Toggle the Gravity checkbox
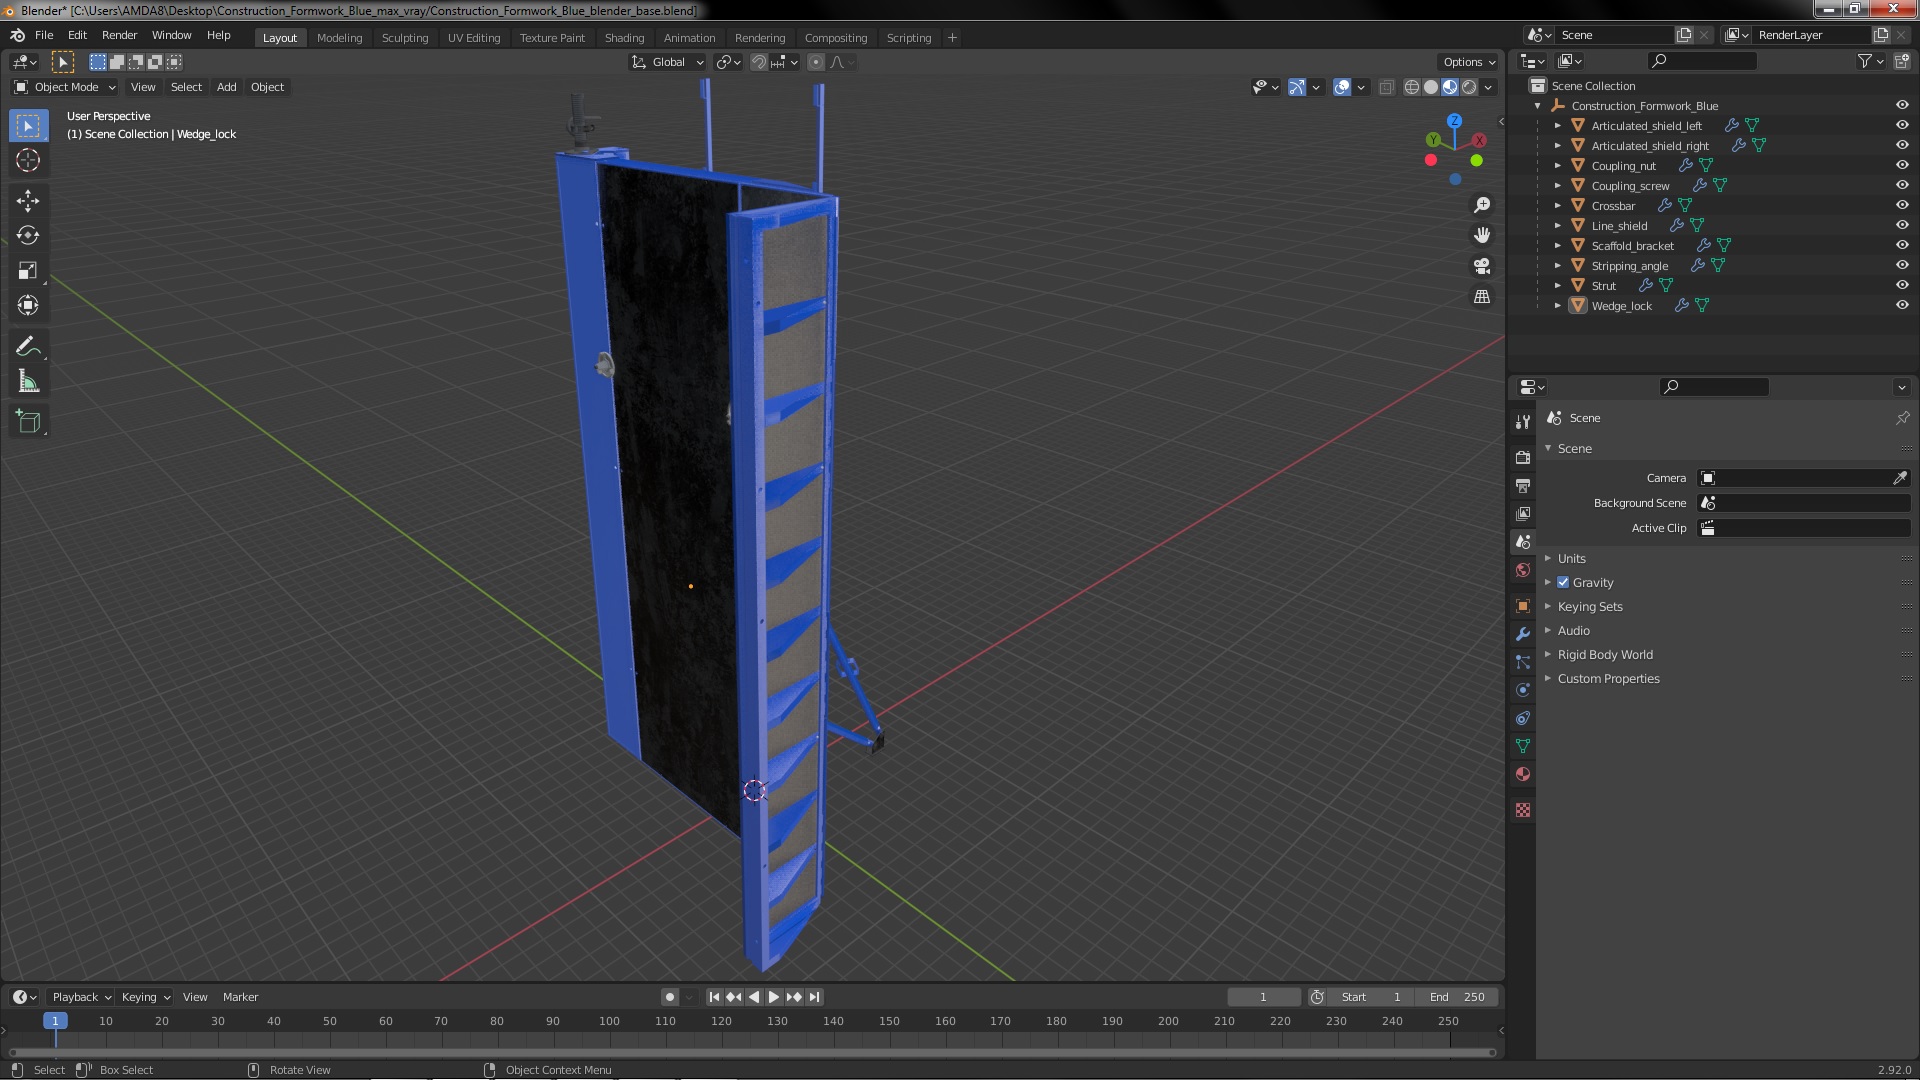The width and height of the screenshot is (1920, 1080). point(1563,582)
